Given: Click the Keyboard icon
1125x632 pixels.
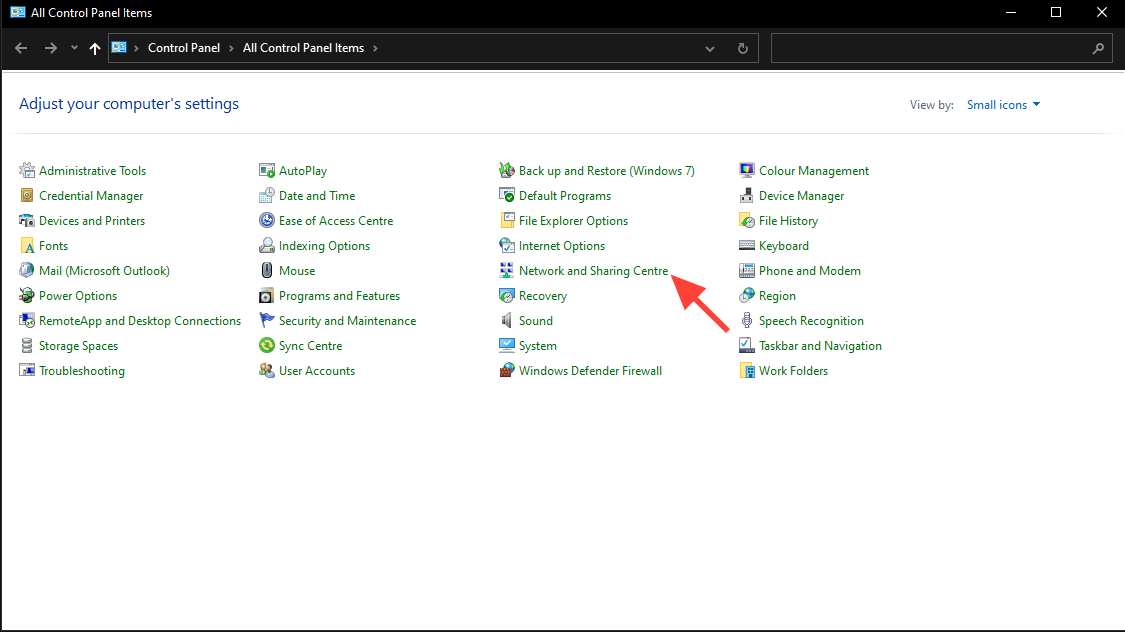Looking at the screenshot, I should [x=747, y=246].
